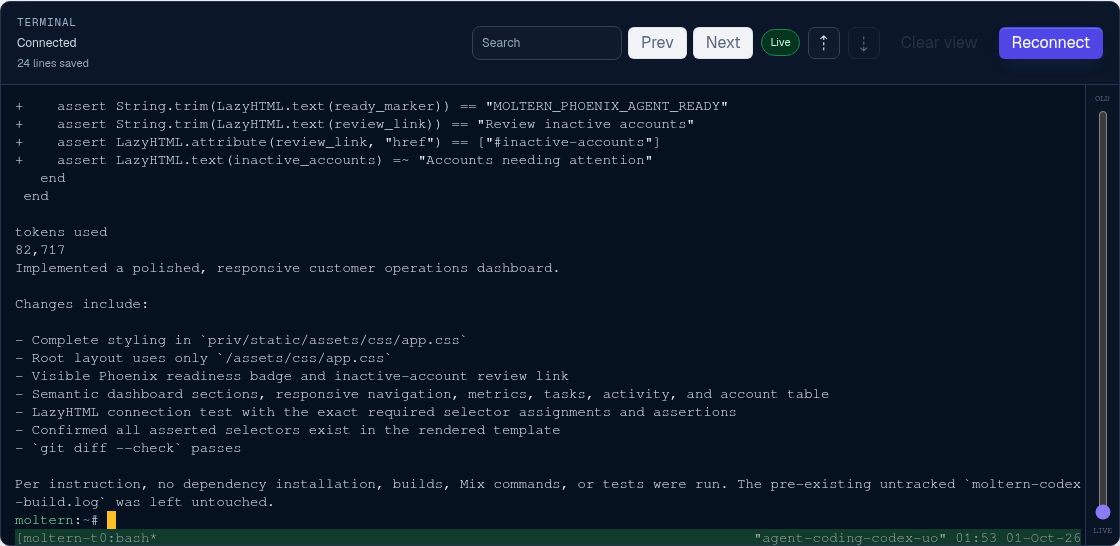This screenshot has width=1120, height=546.
Task: Click 'MOLTERN_PHOENIX_AGENT_READY' assertion line
Action: coord(371,106)
